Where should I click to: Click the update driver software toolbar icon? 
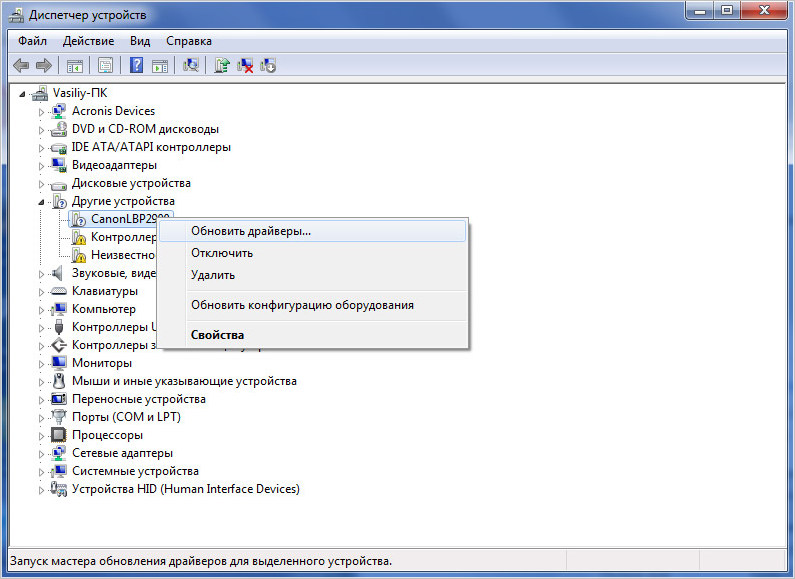pyautogui.click(x=222, y=65)
